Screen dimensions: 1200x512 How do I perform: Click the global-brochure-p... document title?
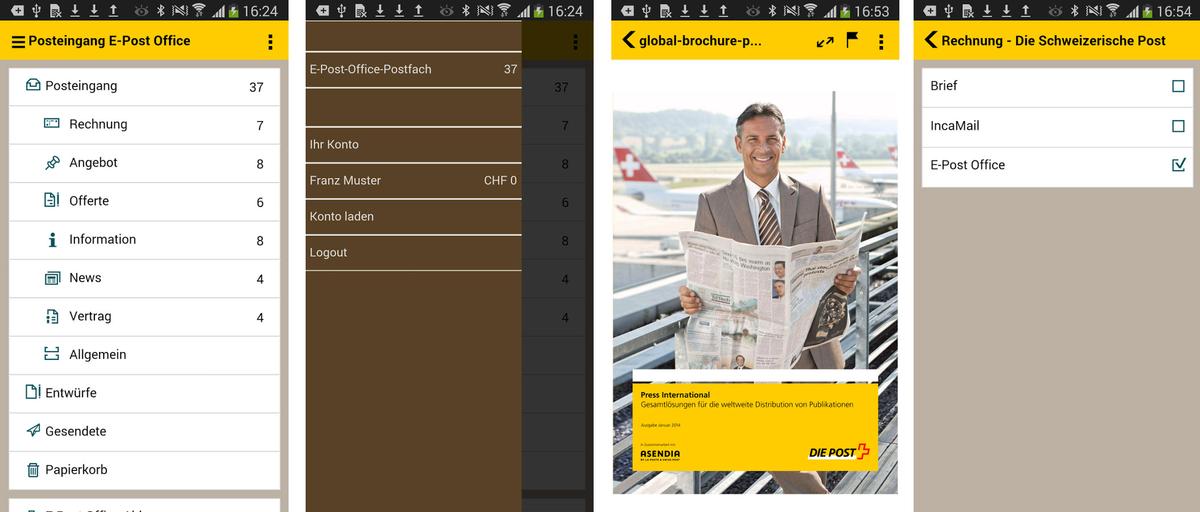tap(700, 42)
